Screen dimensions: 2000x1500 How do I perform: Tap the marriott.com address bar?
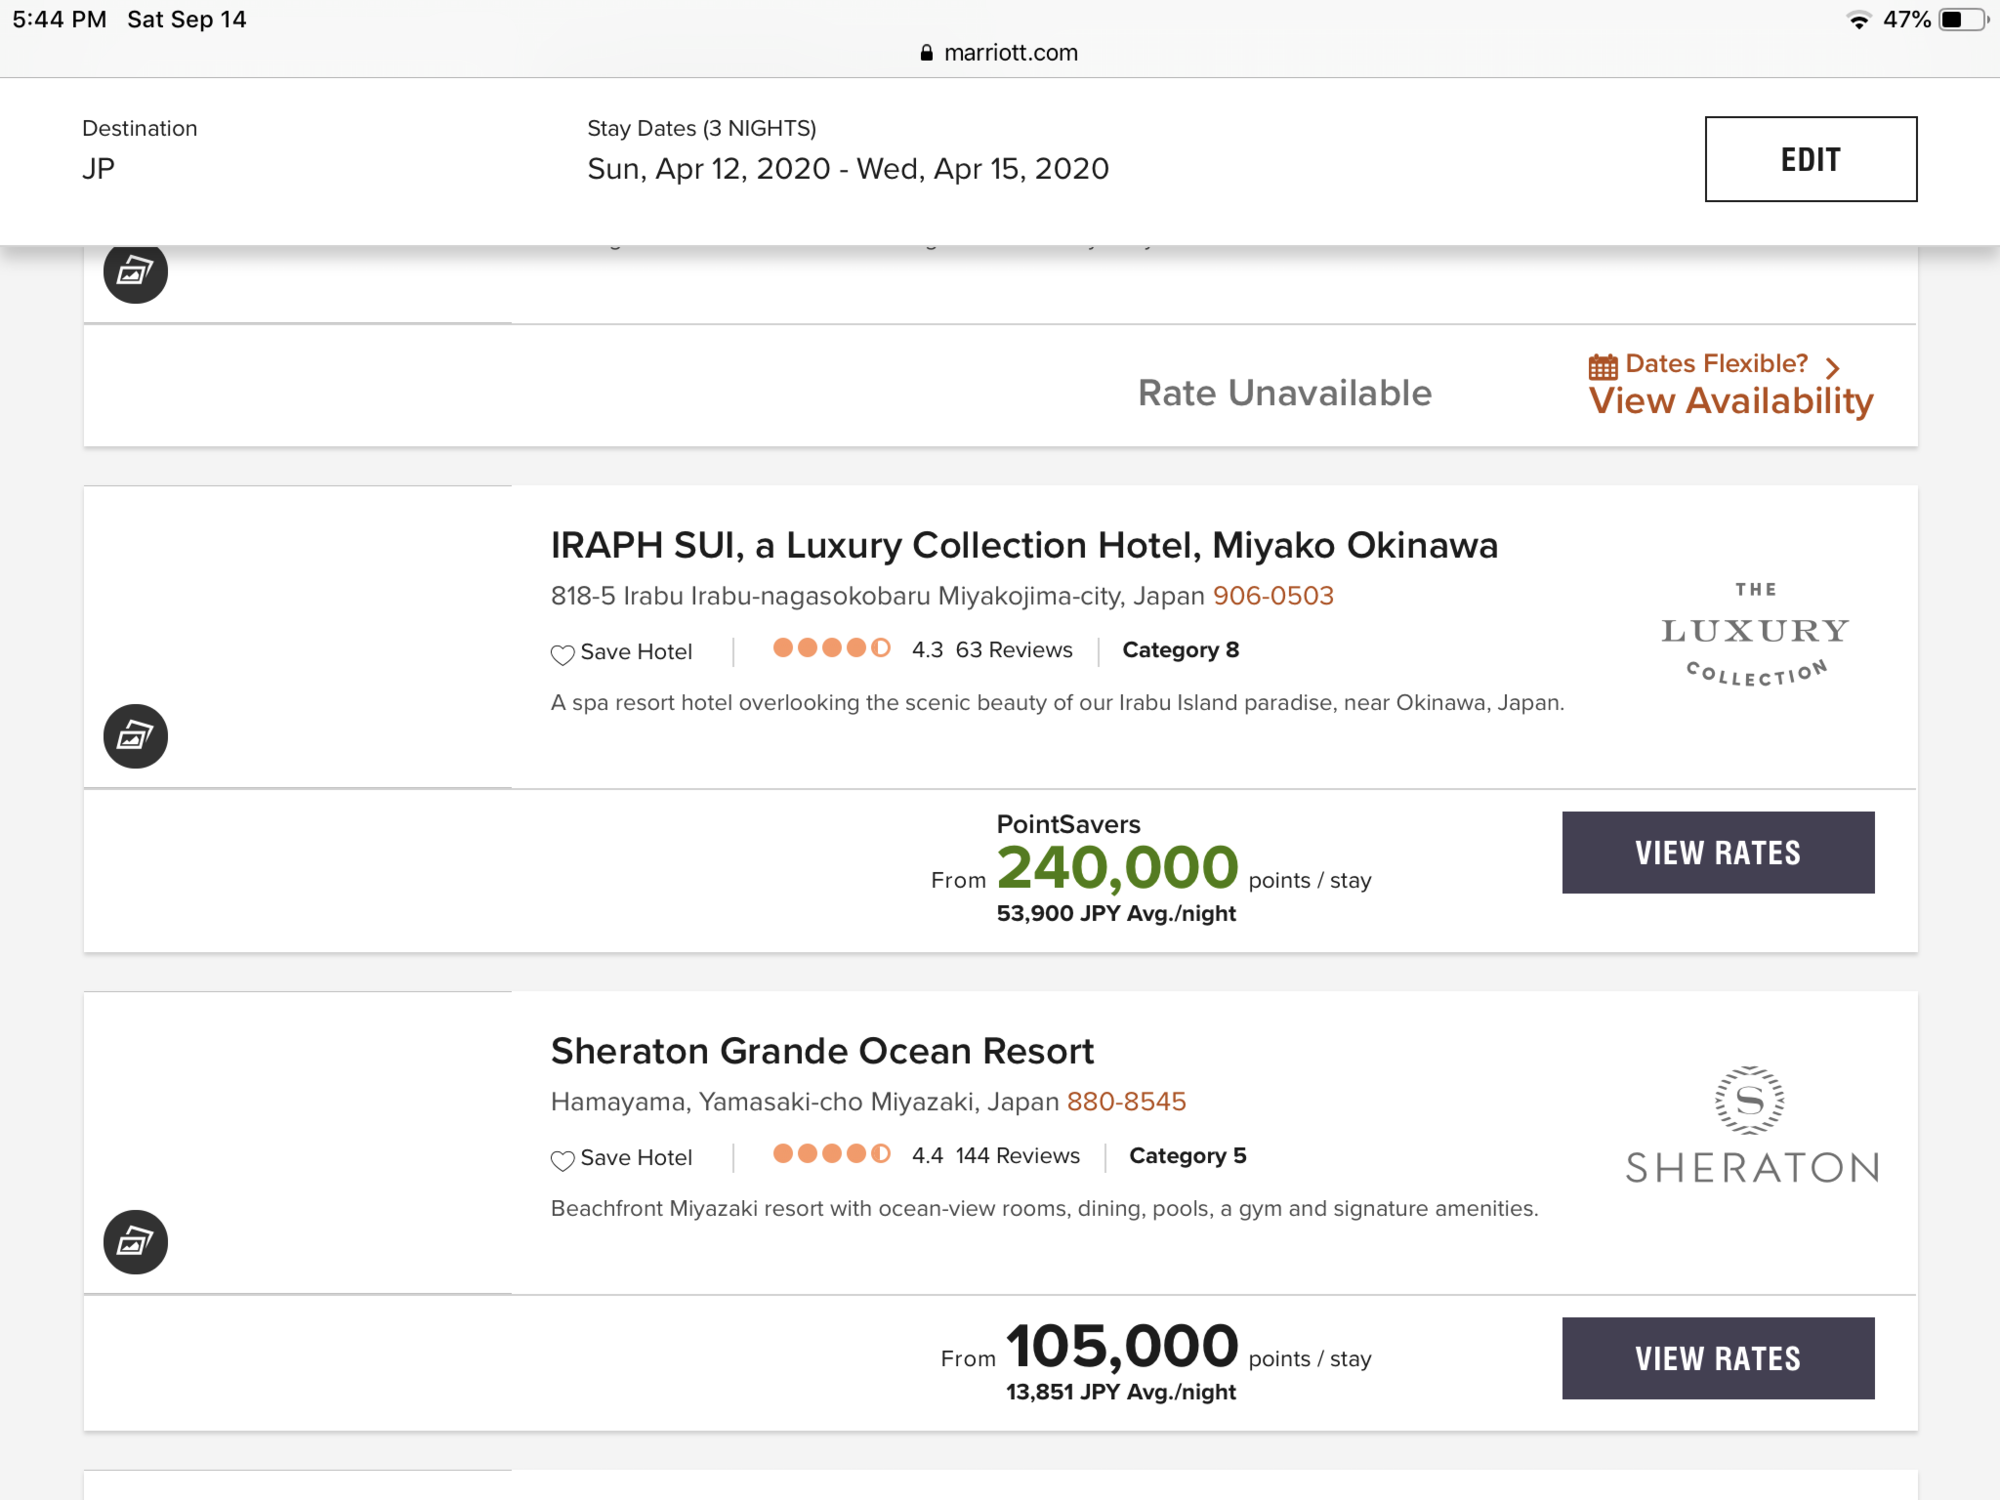[1000, 53]
